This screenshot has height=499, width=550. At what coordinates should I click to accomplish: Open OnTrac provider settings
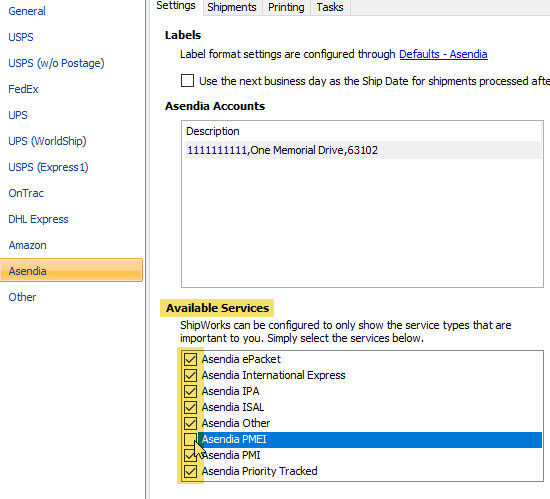coord(26,193)
